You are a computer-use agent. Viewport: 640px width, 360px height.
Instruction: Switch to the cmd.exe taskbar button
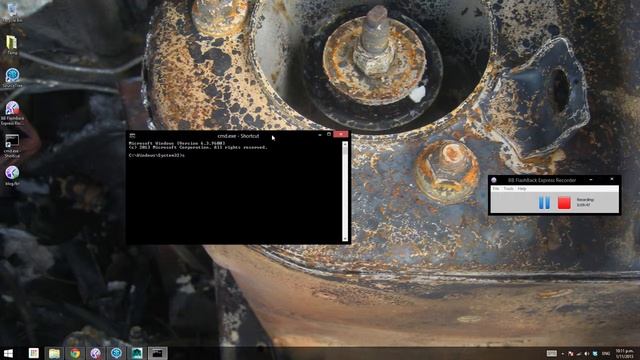tap(158, 353)
